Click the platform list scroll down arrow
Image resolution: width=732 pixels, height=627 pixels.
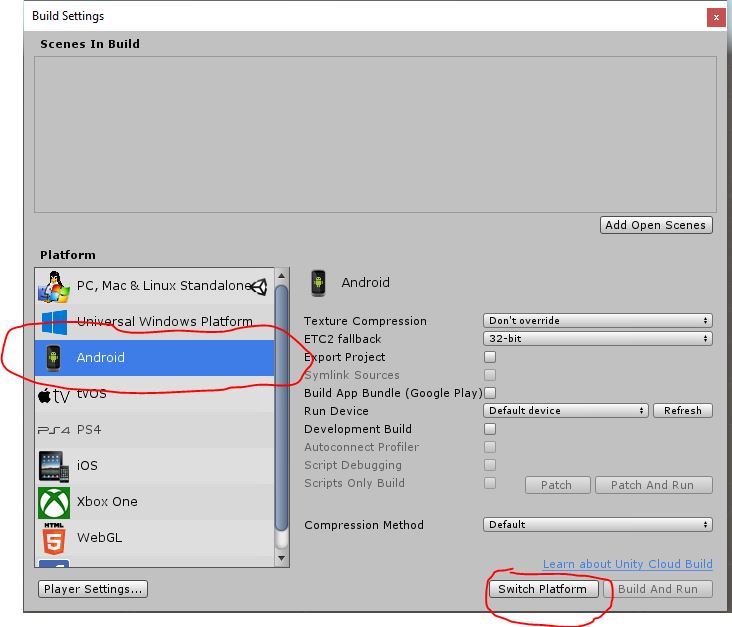pyautogui.click(x=282, y=558)
